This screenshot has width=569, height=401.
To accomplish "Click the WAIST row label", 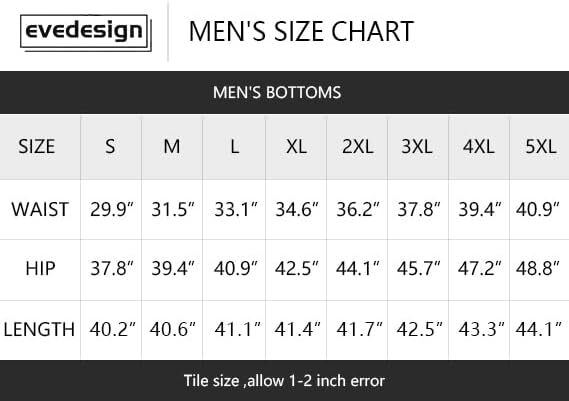I will 40,209.
